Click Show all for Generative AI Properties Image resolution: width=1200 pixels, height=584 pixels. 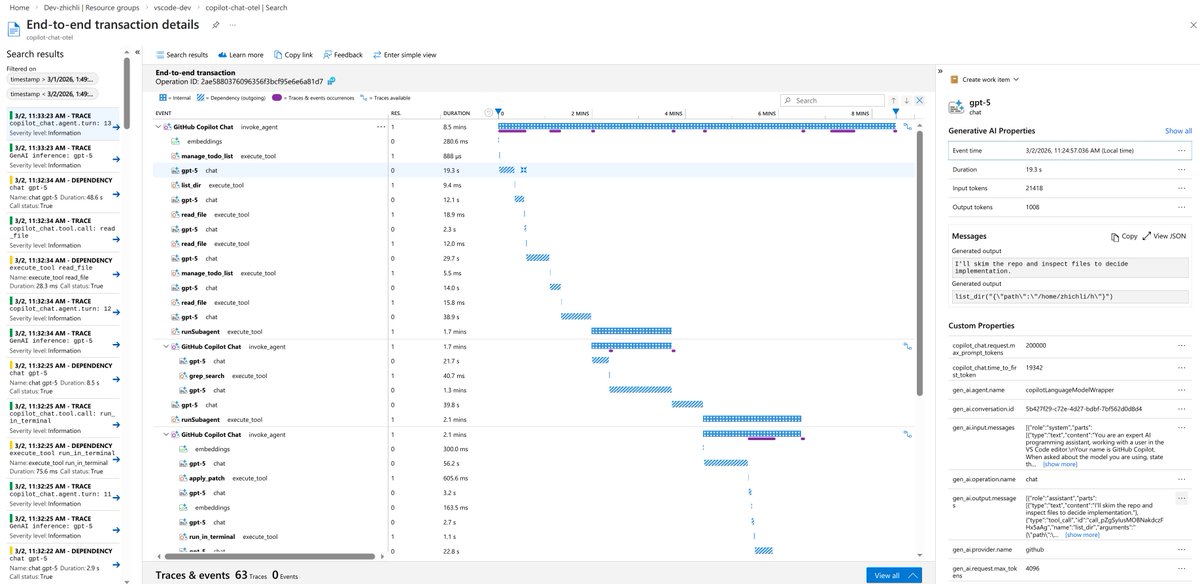[1178, 131]
